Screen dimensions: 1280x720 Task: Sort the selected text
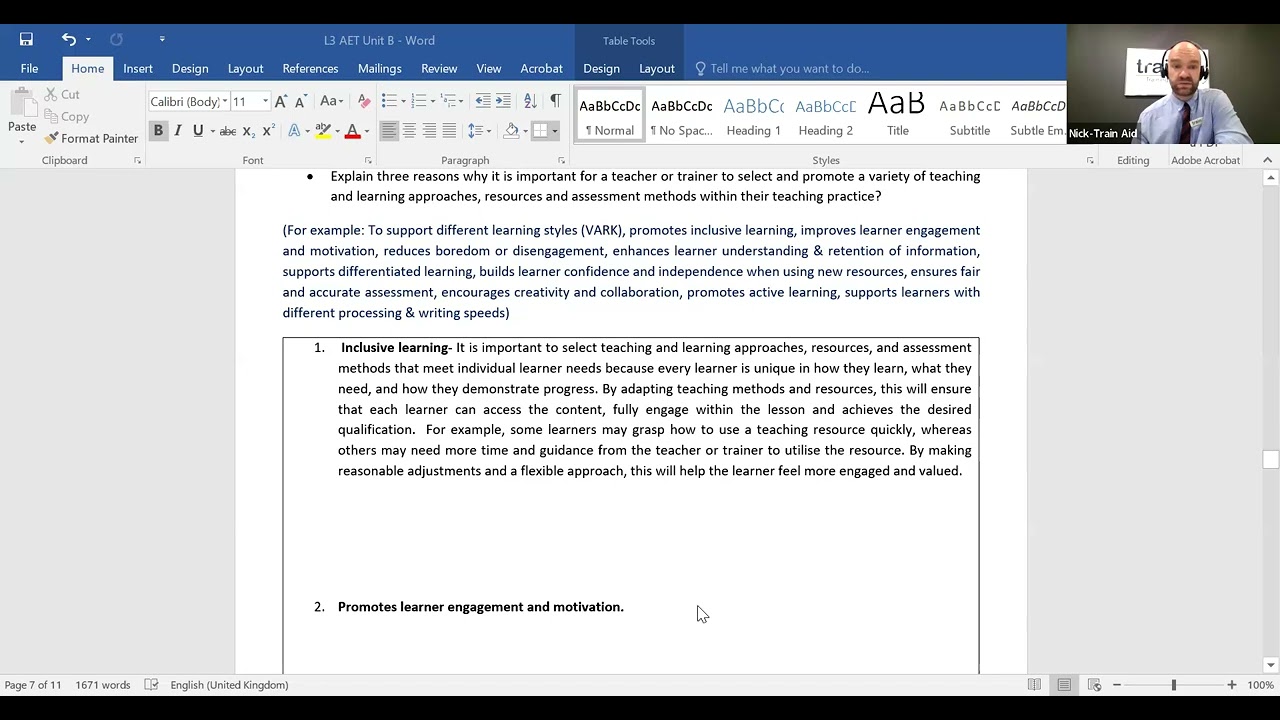tap(530, 101)
